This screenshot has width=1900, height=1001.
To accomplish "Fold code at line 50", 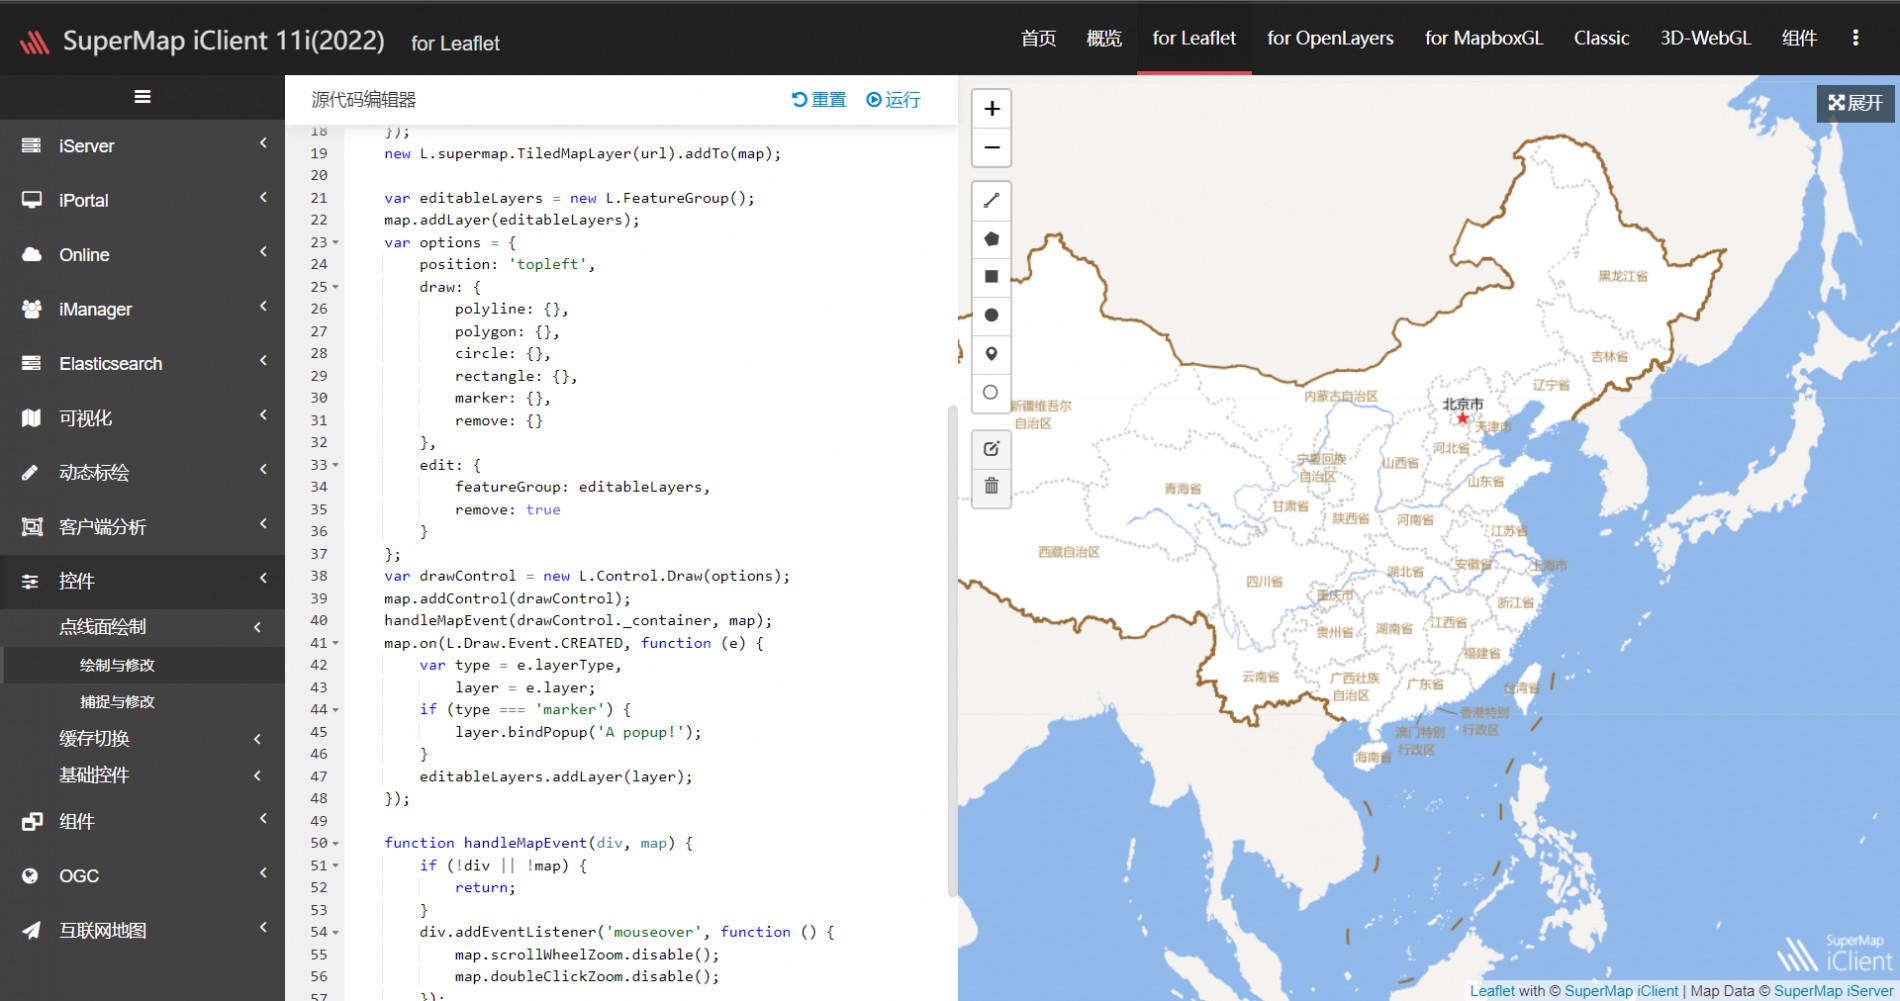I will (336, 844).
